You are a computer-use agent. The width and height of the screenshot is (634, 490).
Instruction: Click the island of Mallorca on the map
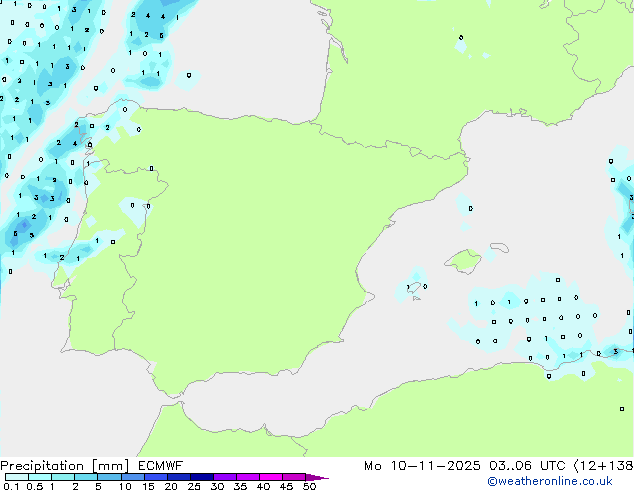pyautogui.click(x=463, y=261)
